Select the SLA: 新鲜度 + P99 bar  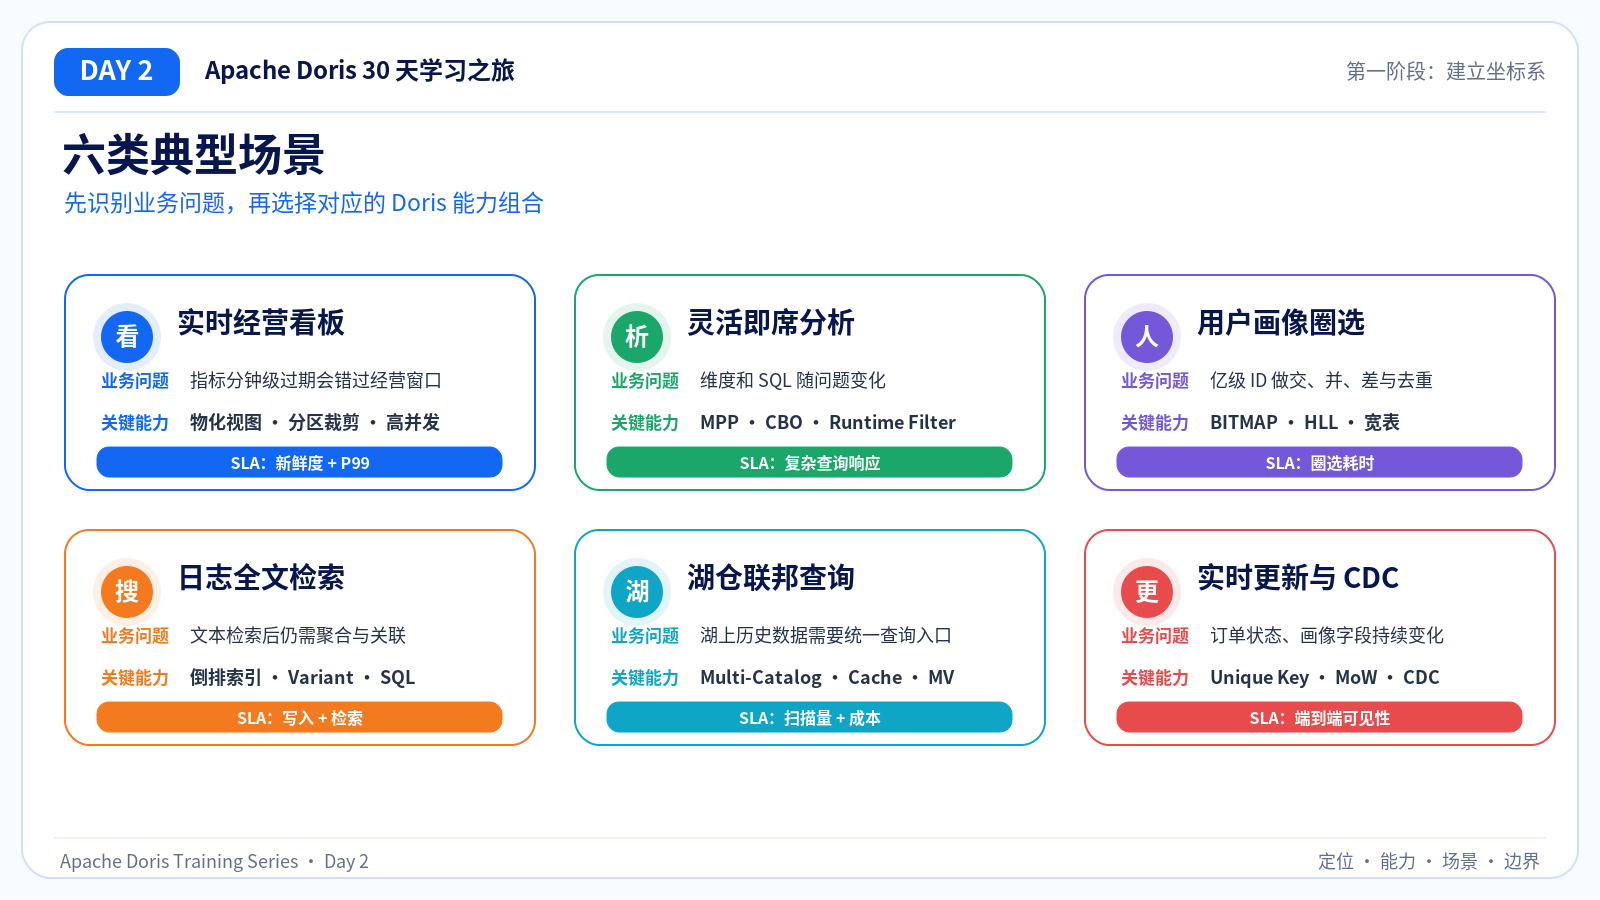coord(299,463)
